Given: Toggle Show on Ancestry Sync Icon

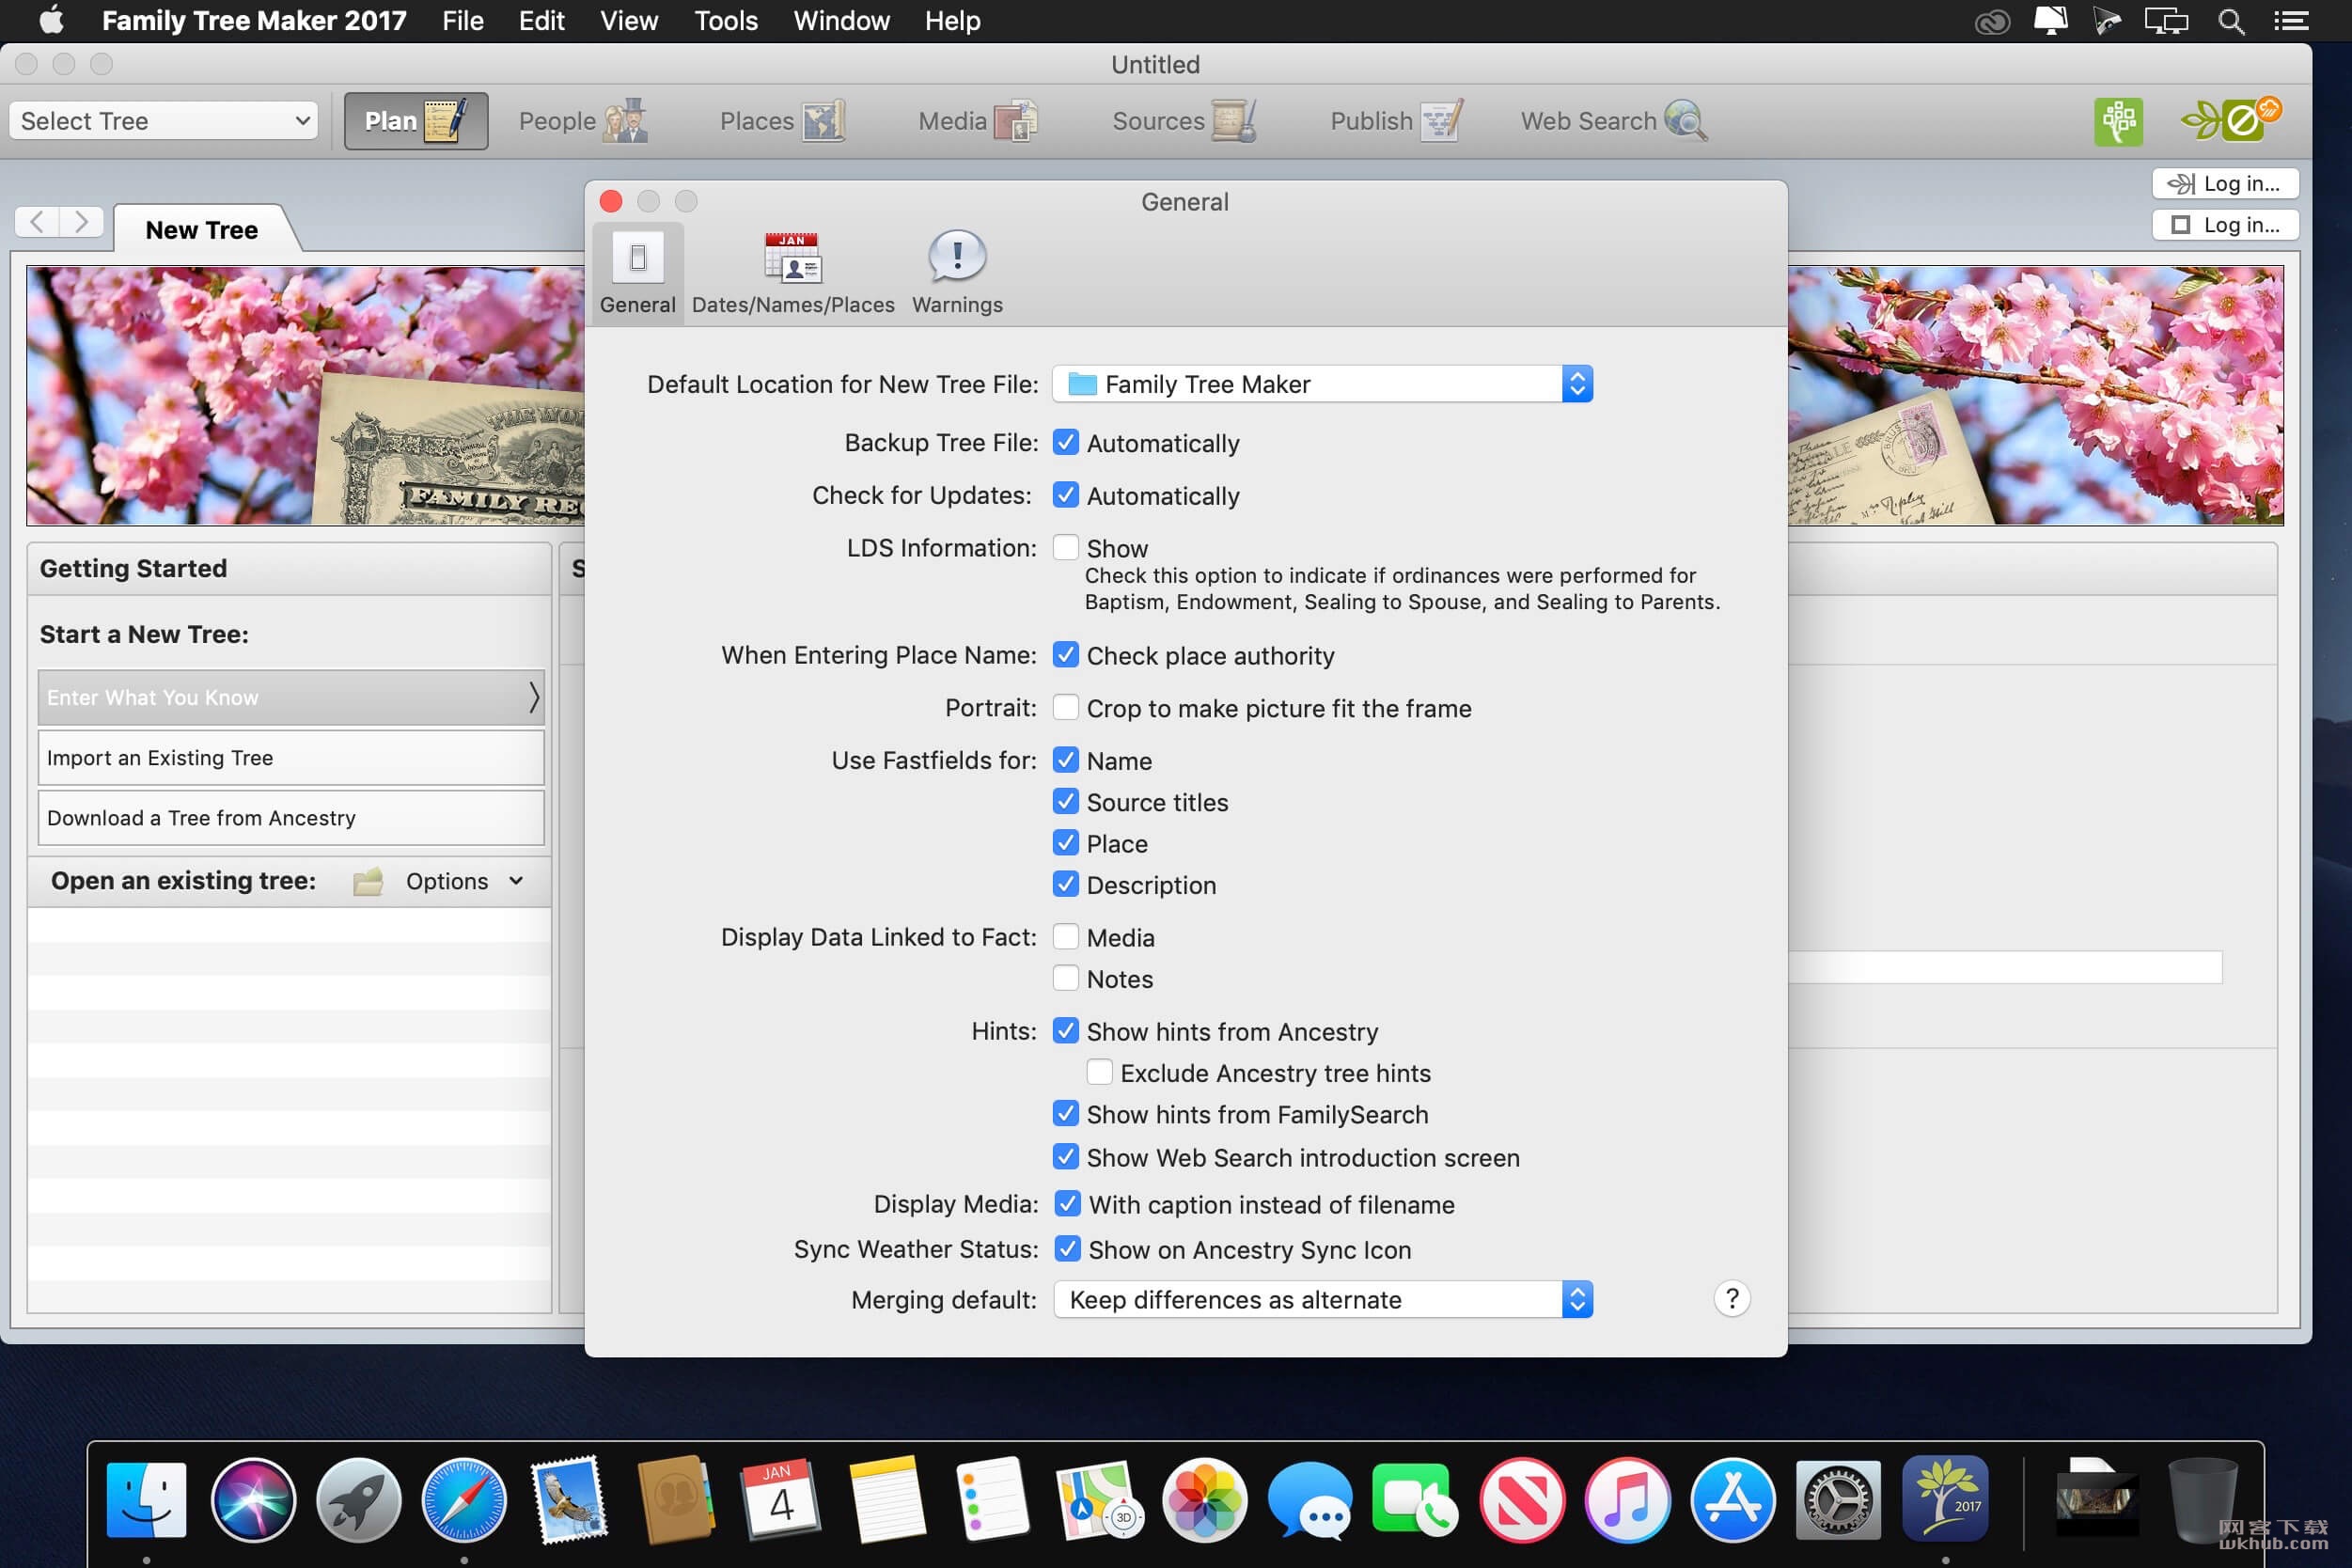Looking at the screenshot, I should (1068, 1248).
